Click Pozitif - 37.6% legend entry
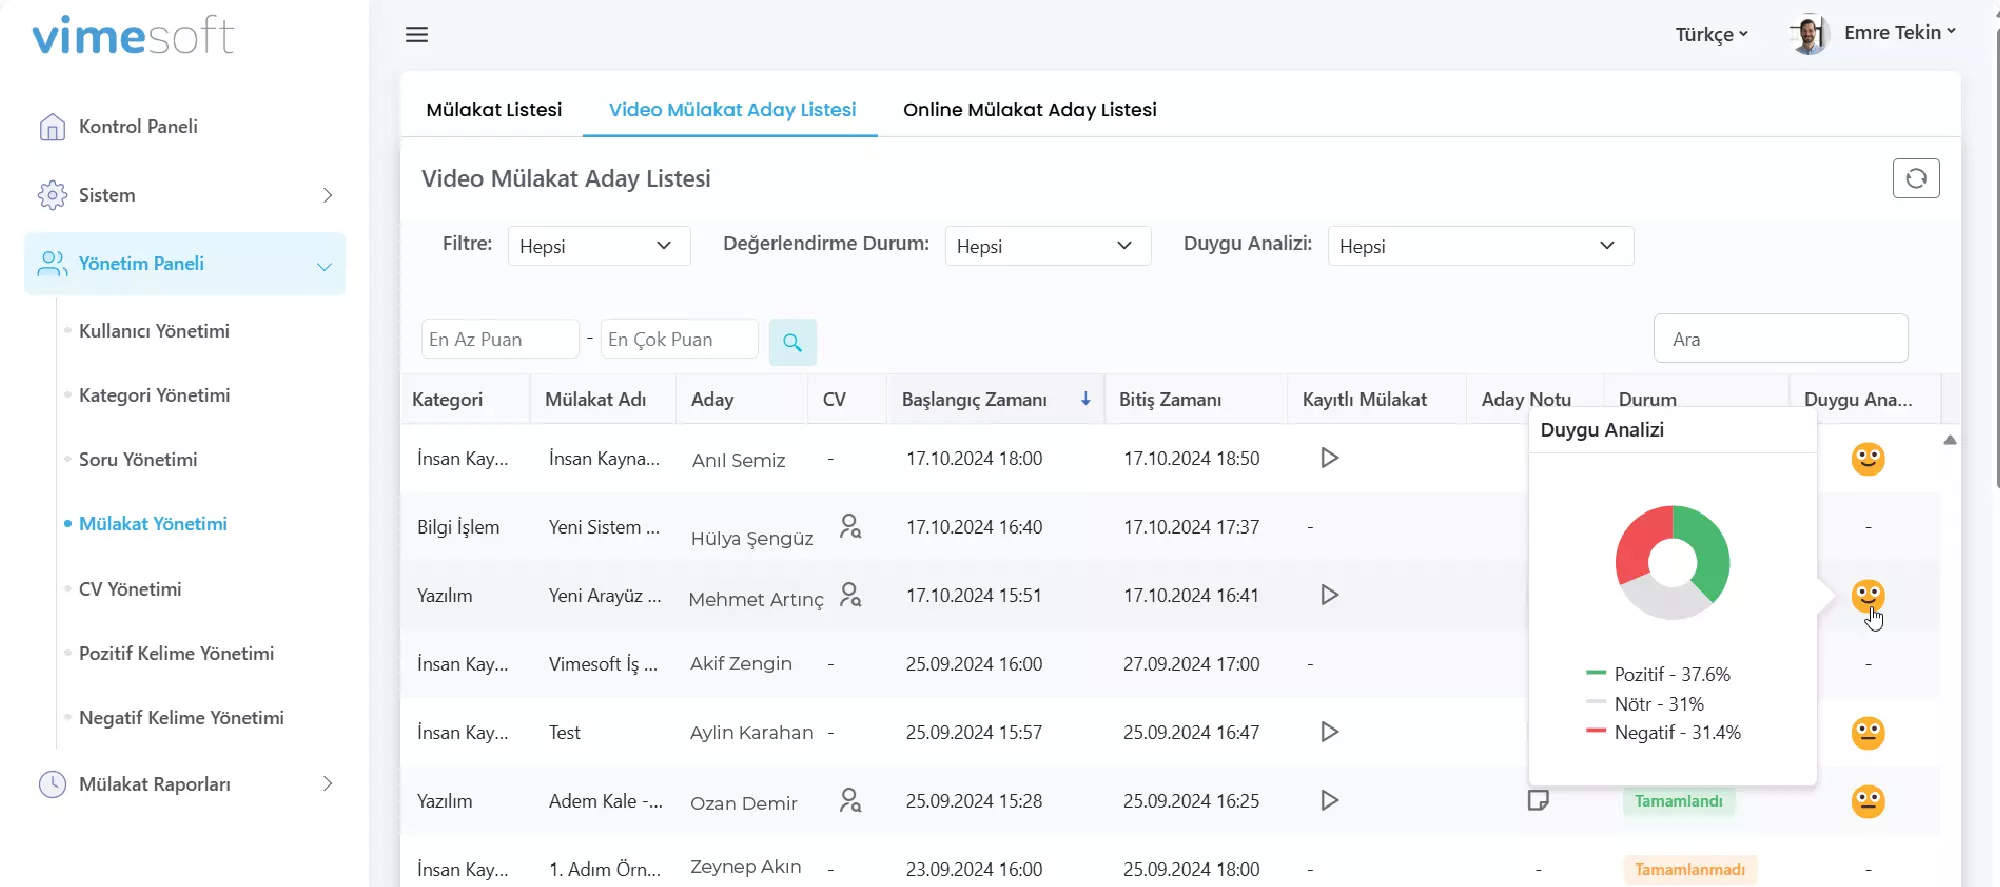This screenshot has width=2000, height=887. point(1658,674)
